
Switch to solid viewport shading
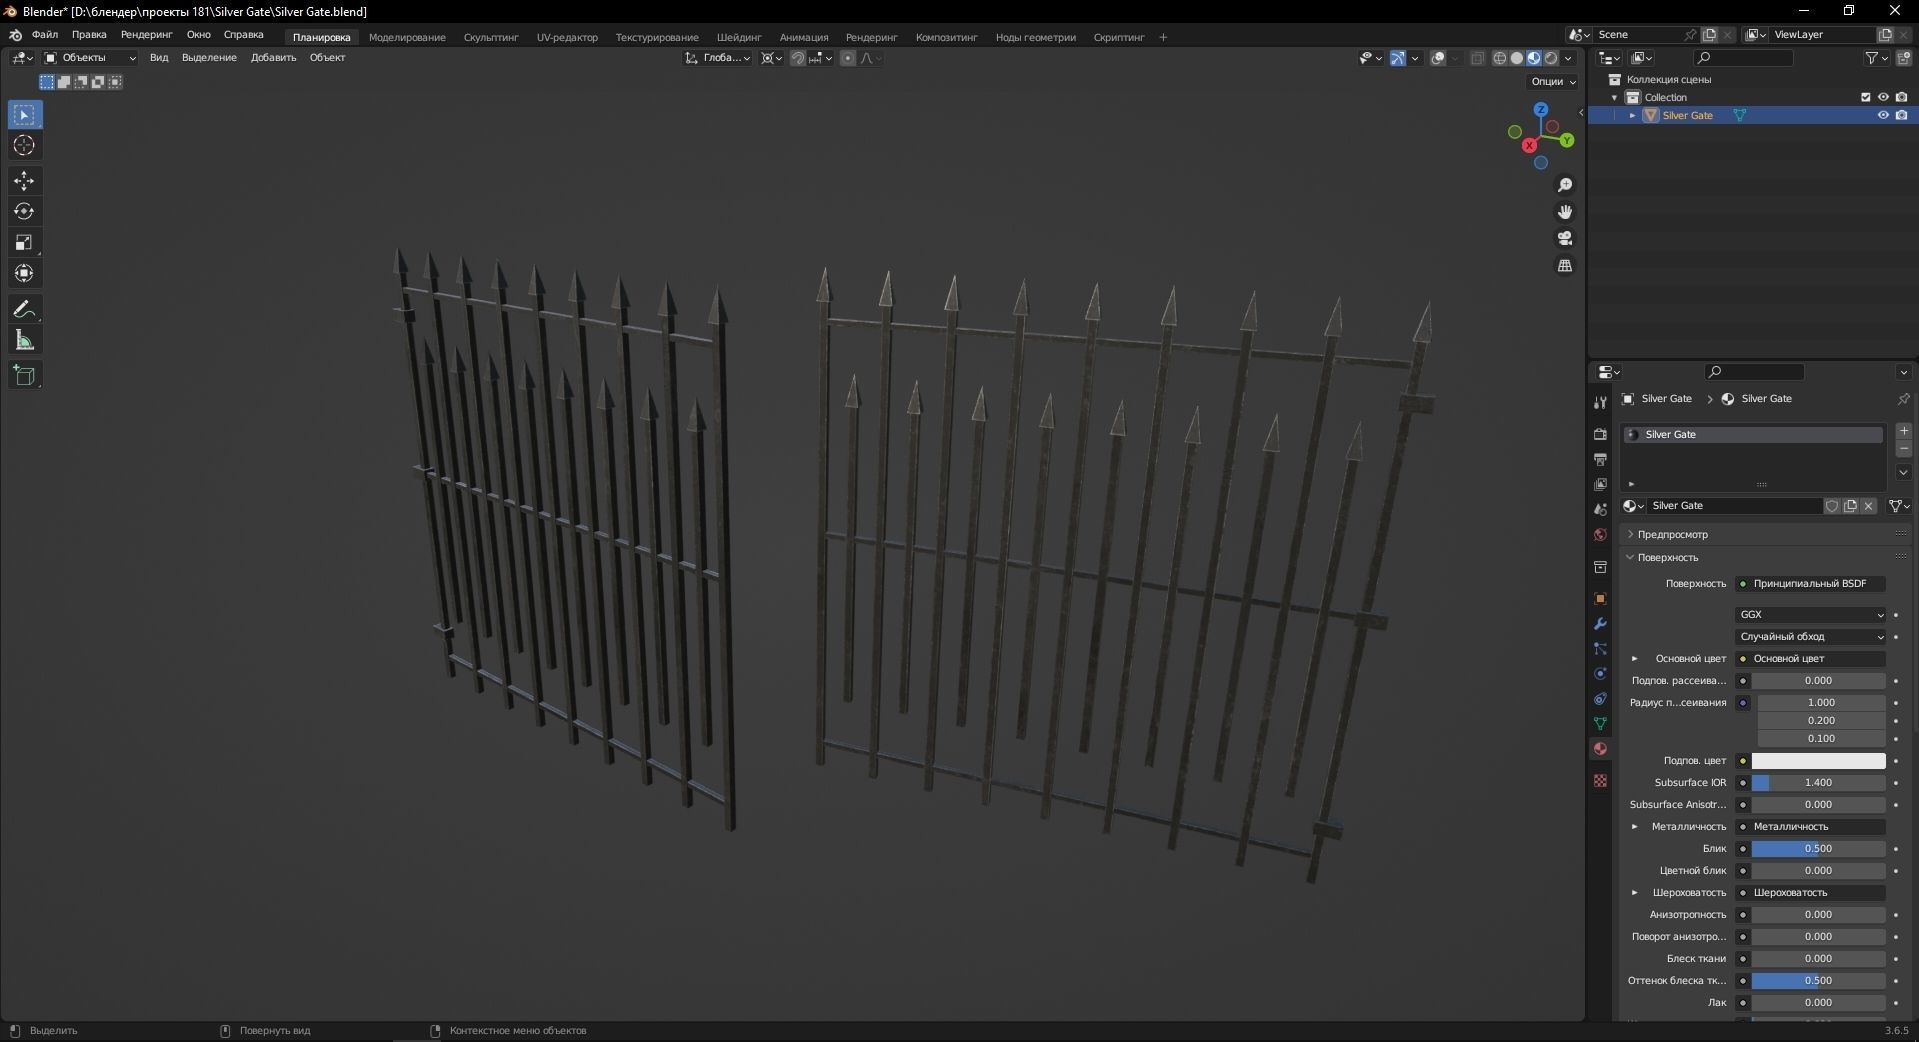[x=1517, y=58]
